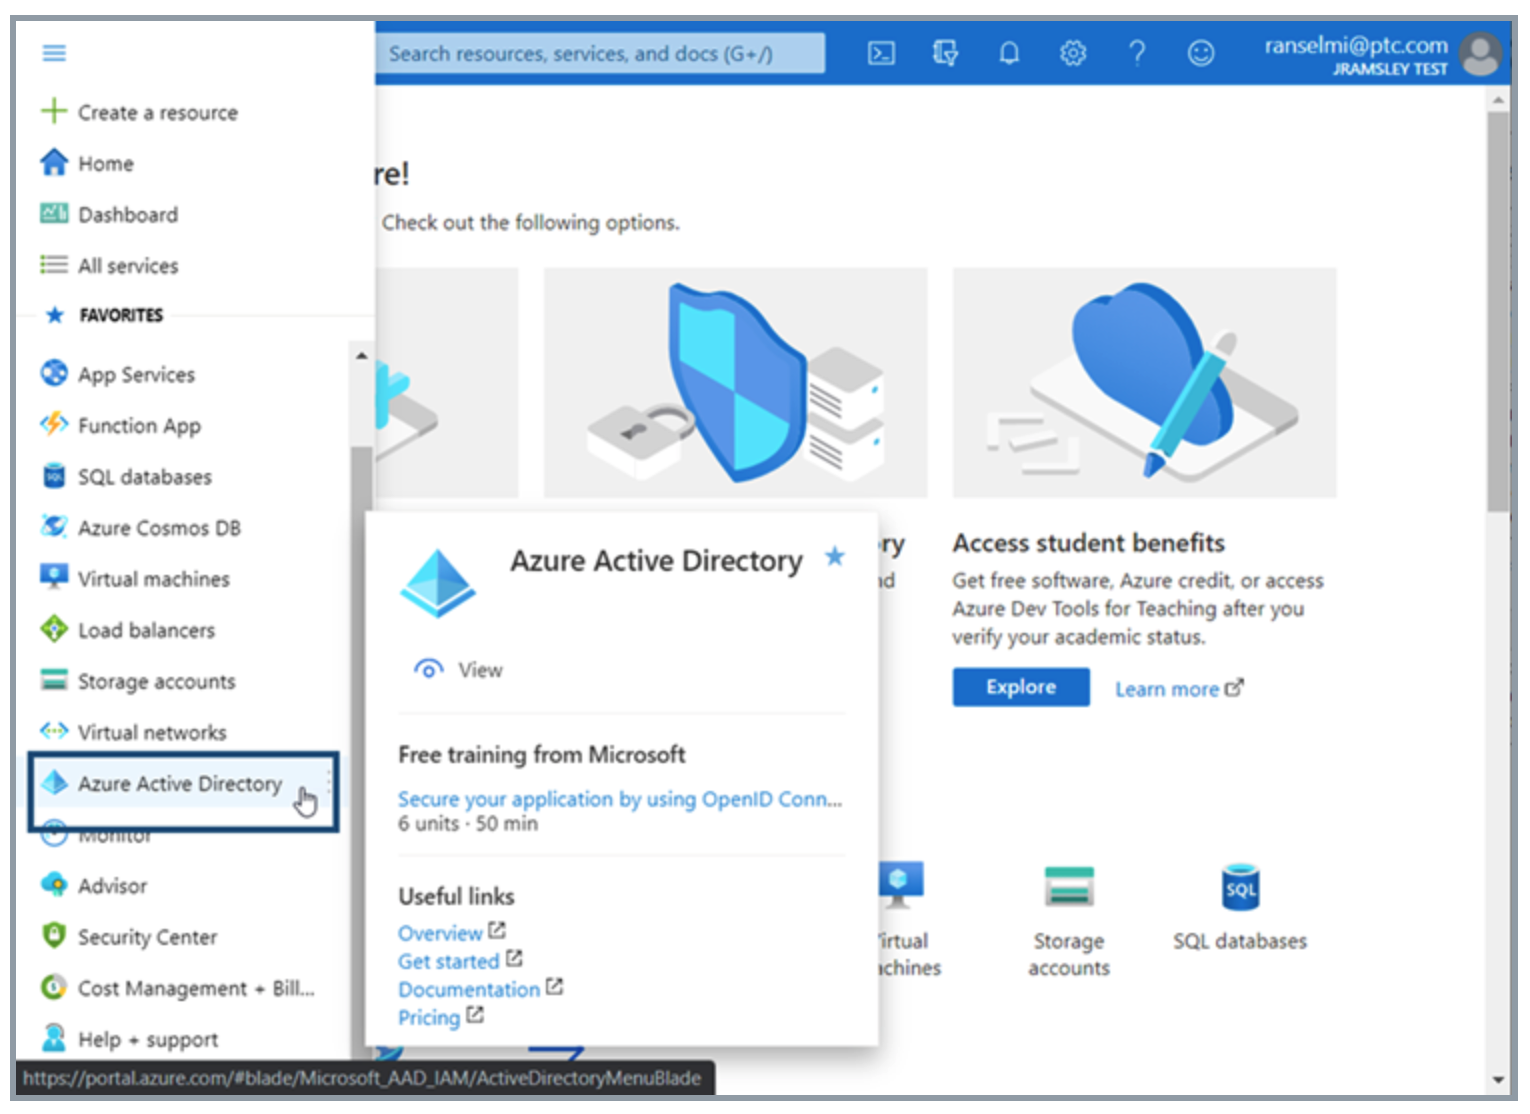Screen dimensions: 1530x1114
Task: Click the Storage accounts sidebar icon
Action: pyautogui.click(x=54, y=680)
